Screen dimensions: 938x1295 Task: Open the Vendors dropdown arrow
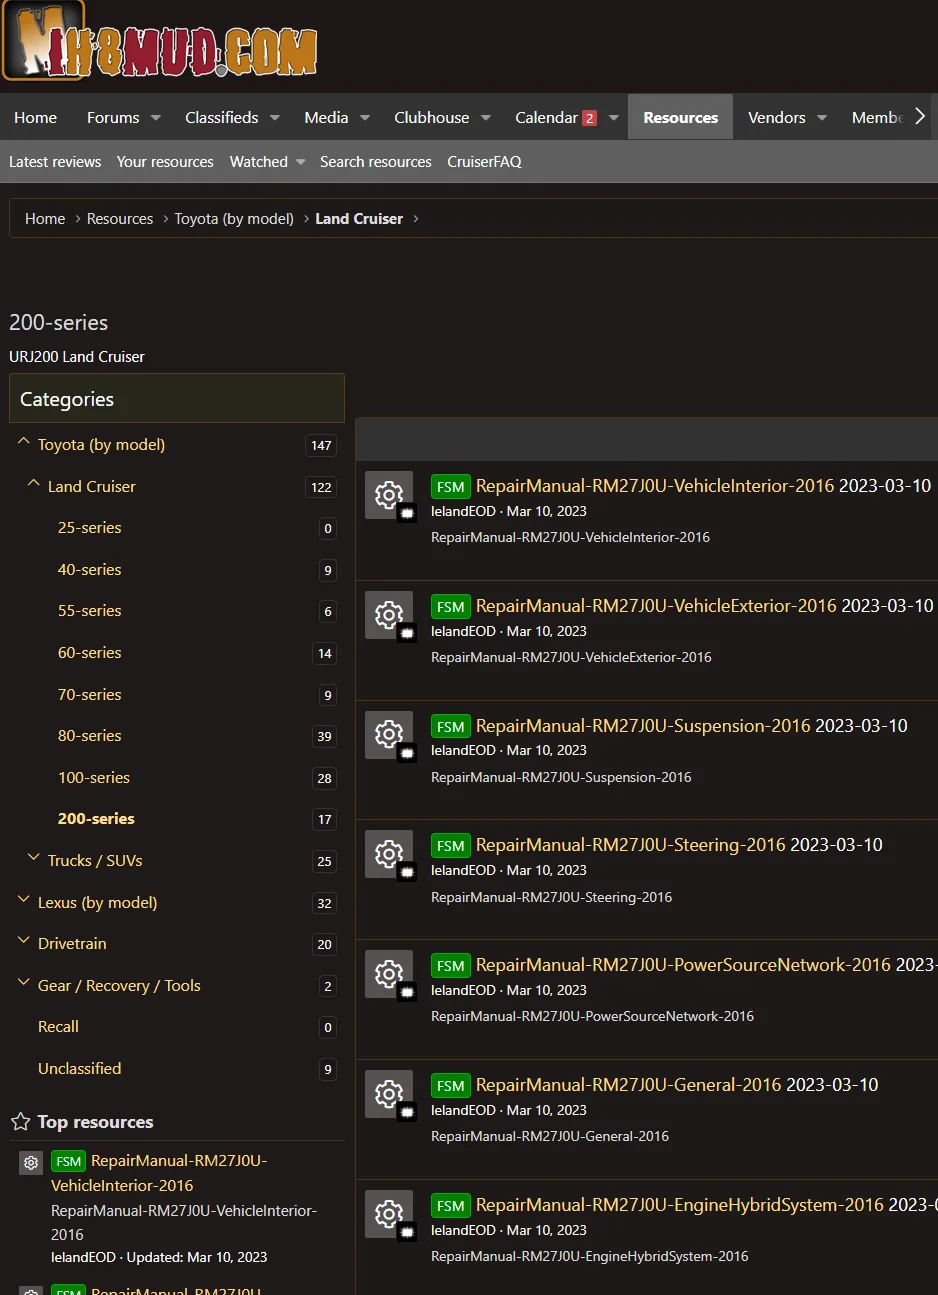click(822, 118)
